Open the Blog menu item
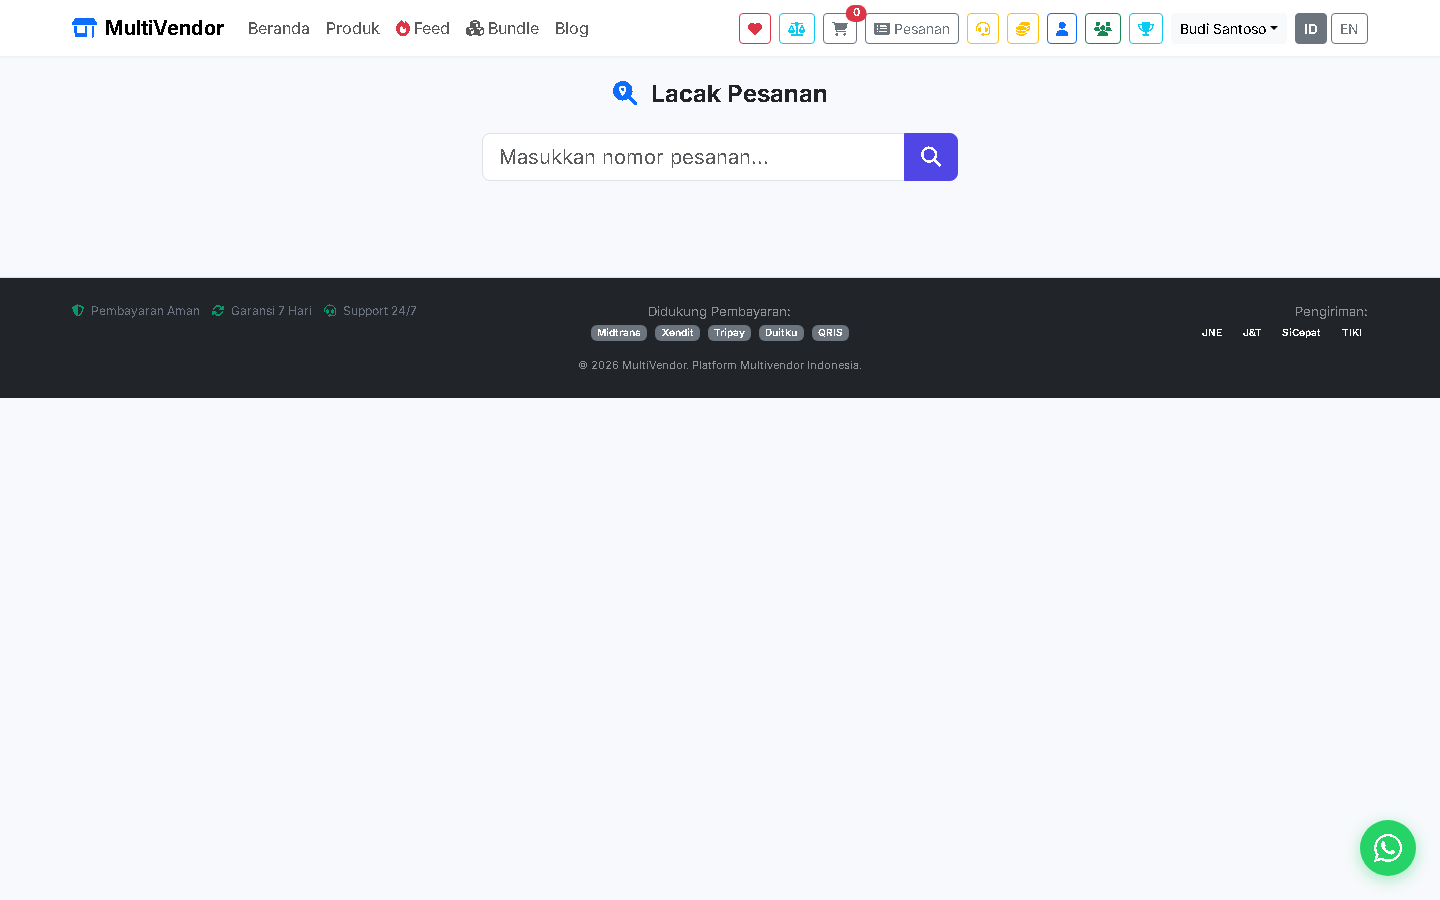 click(x=572, y=28)
